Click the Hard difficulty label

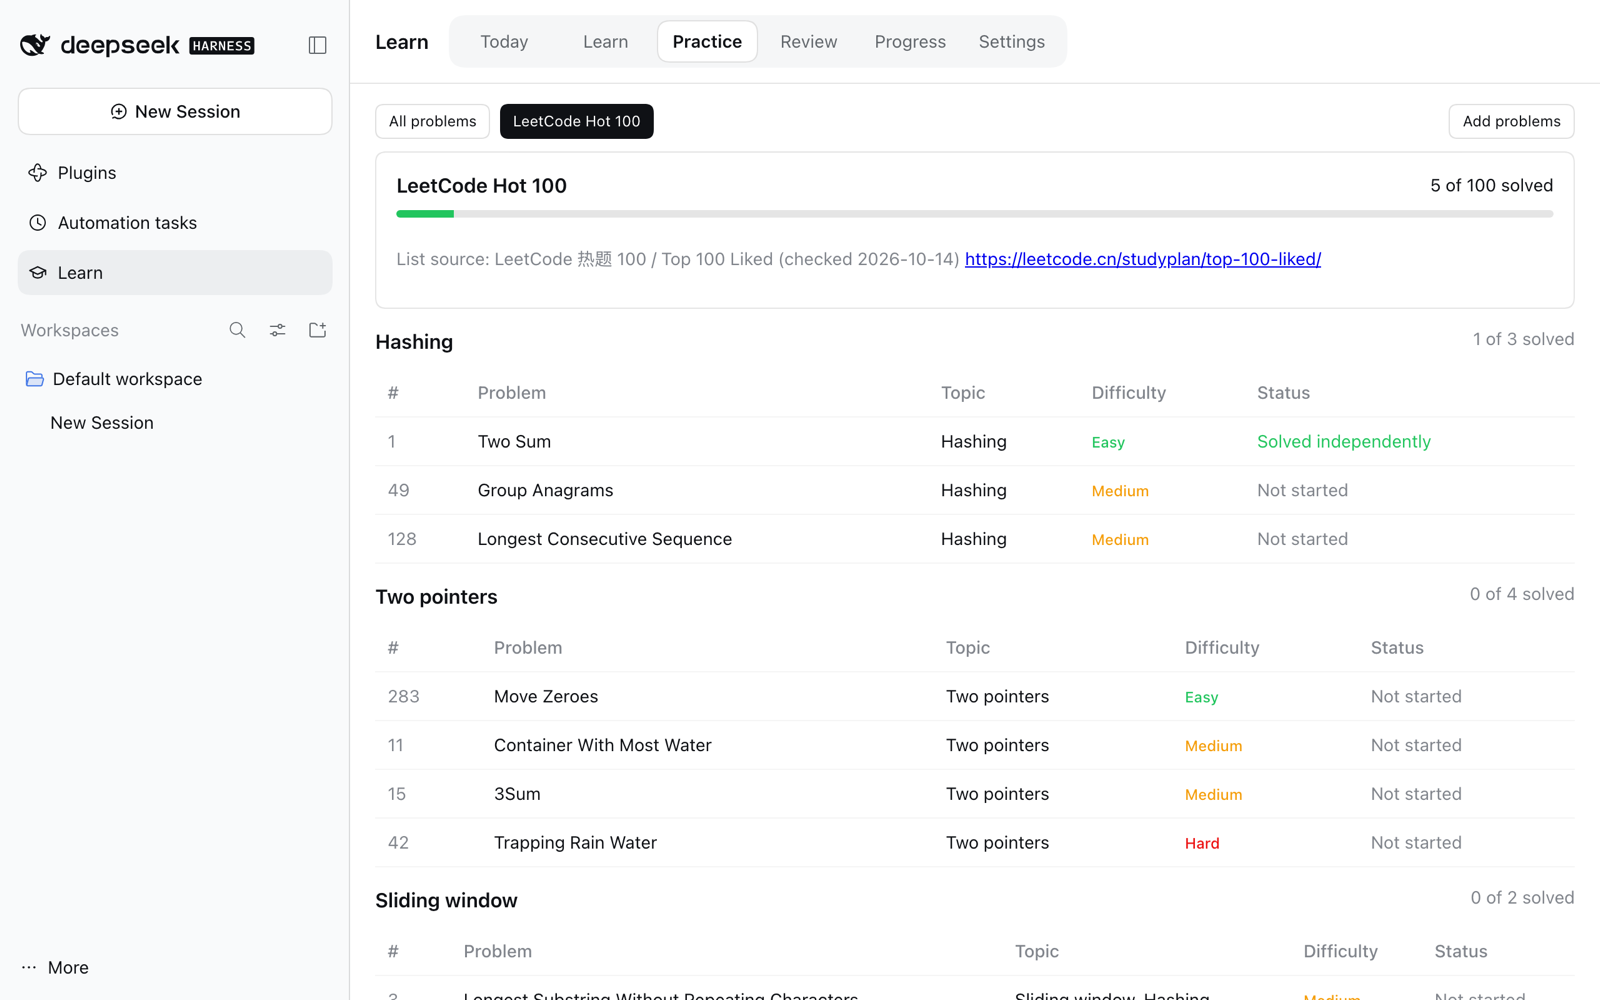tap(1202, 843)
